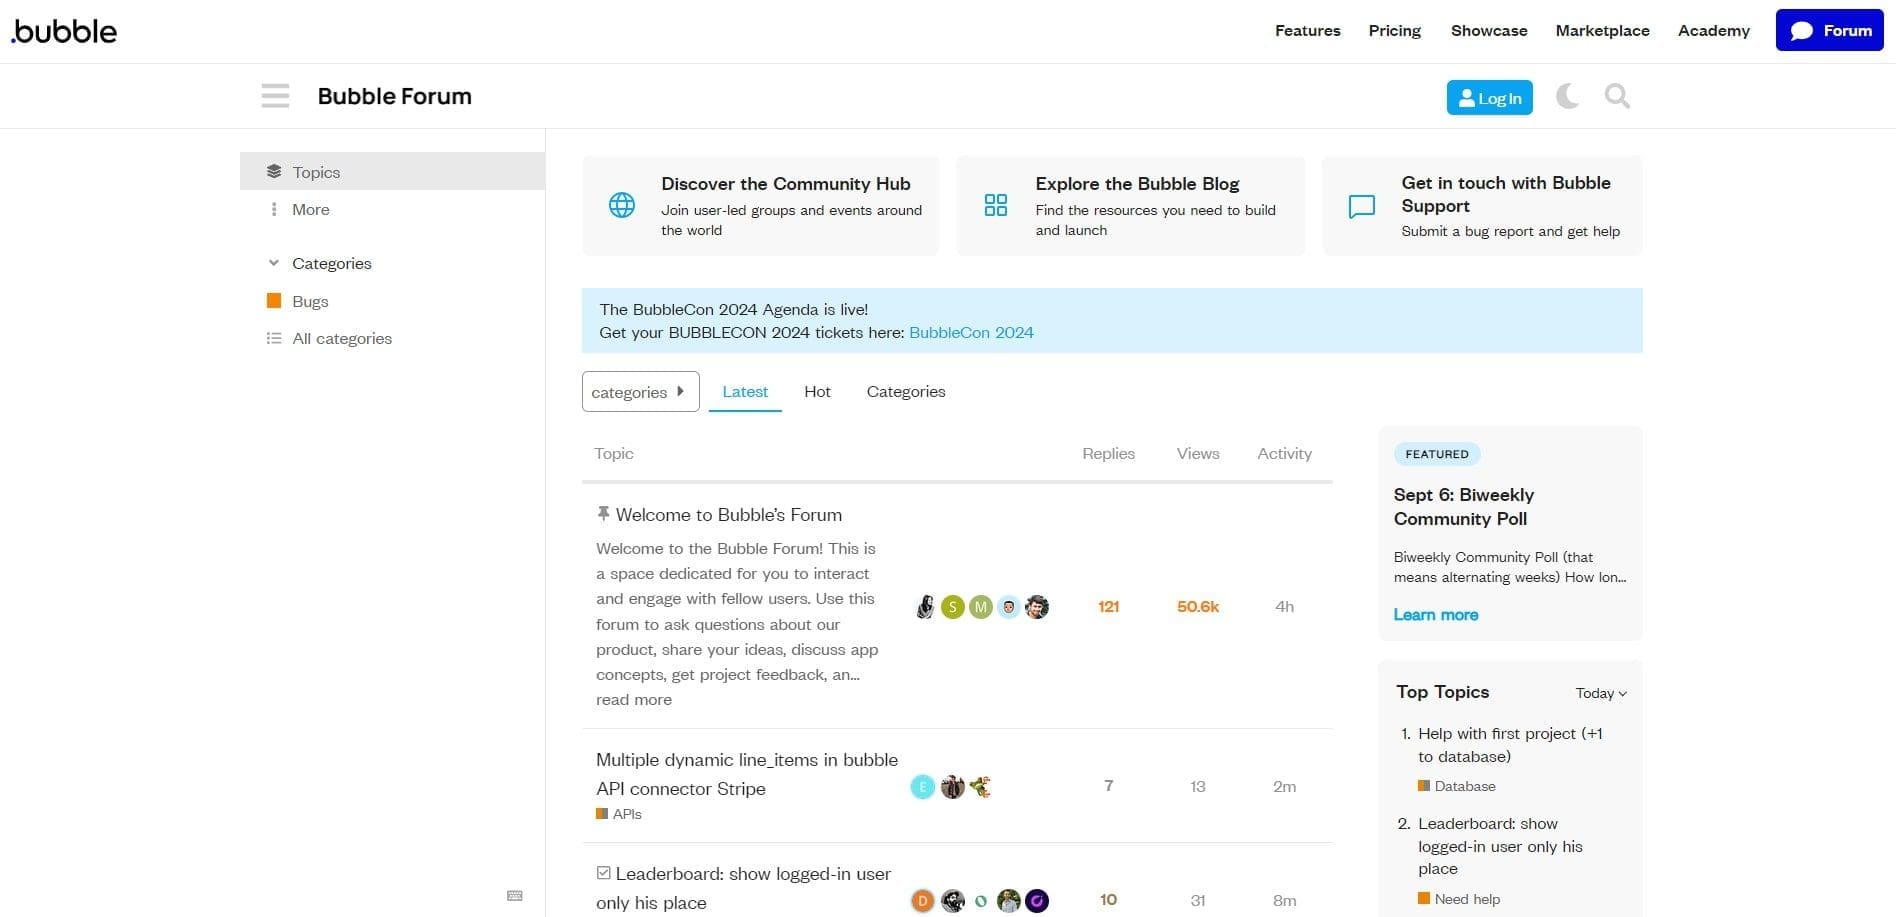Open the Sept 6 Biweekly Community Poll

coord(1464,507)
